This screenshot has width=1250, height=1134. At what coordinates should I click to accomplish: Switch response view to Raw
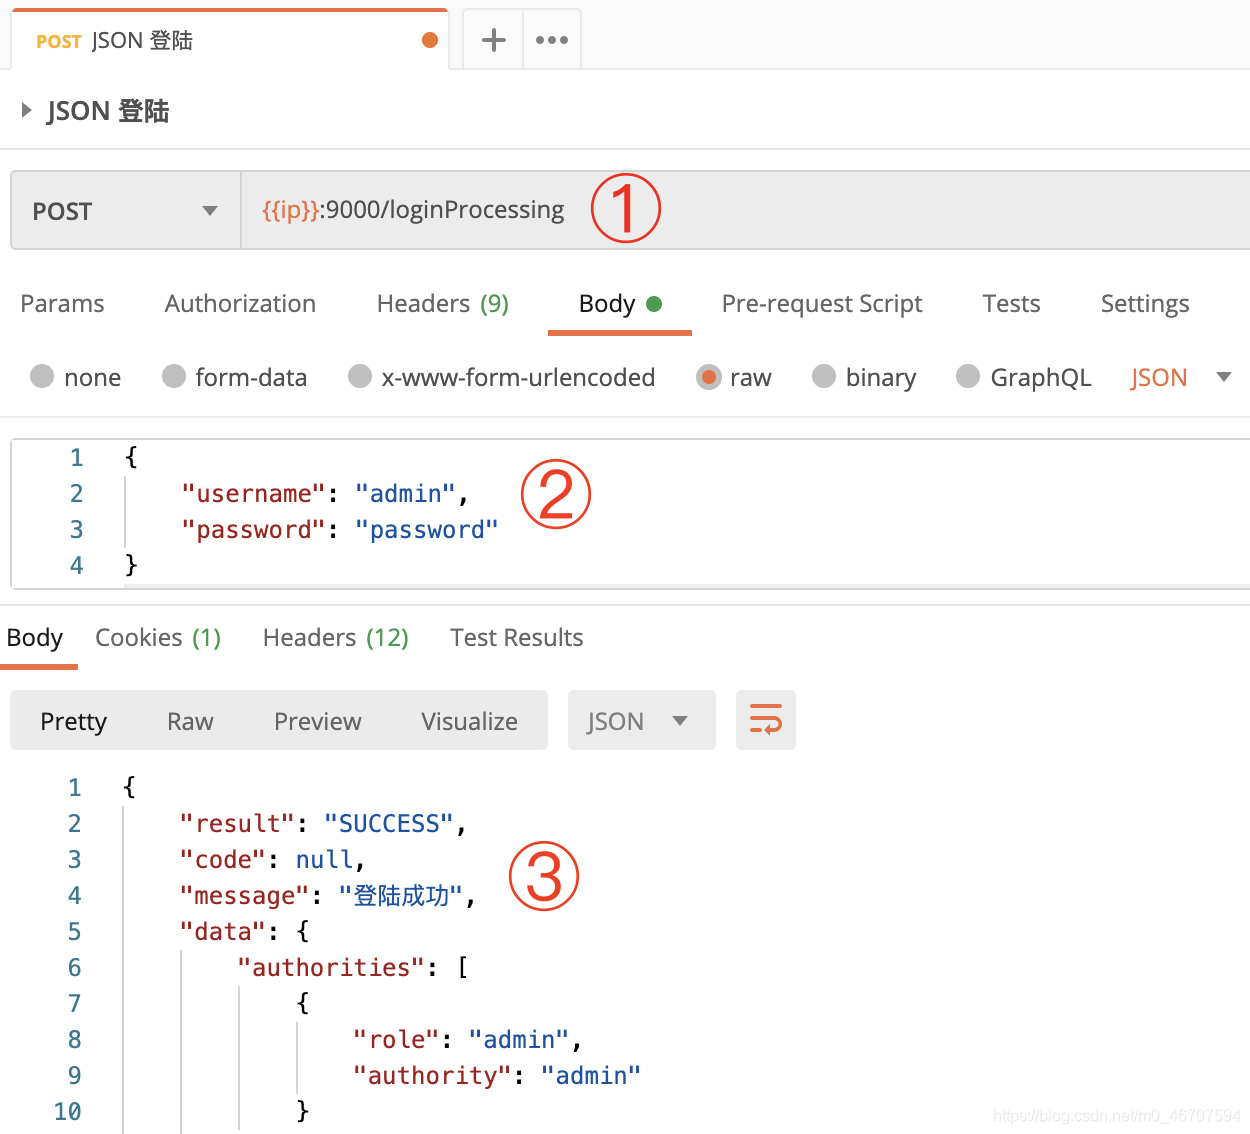[x=190, y=721]
